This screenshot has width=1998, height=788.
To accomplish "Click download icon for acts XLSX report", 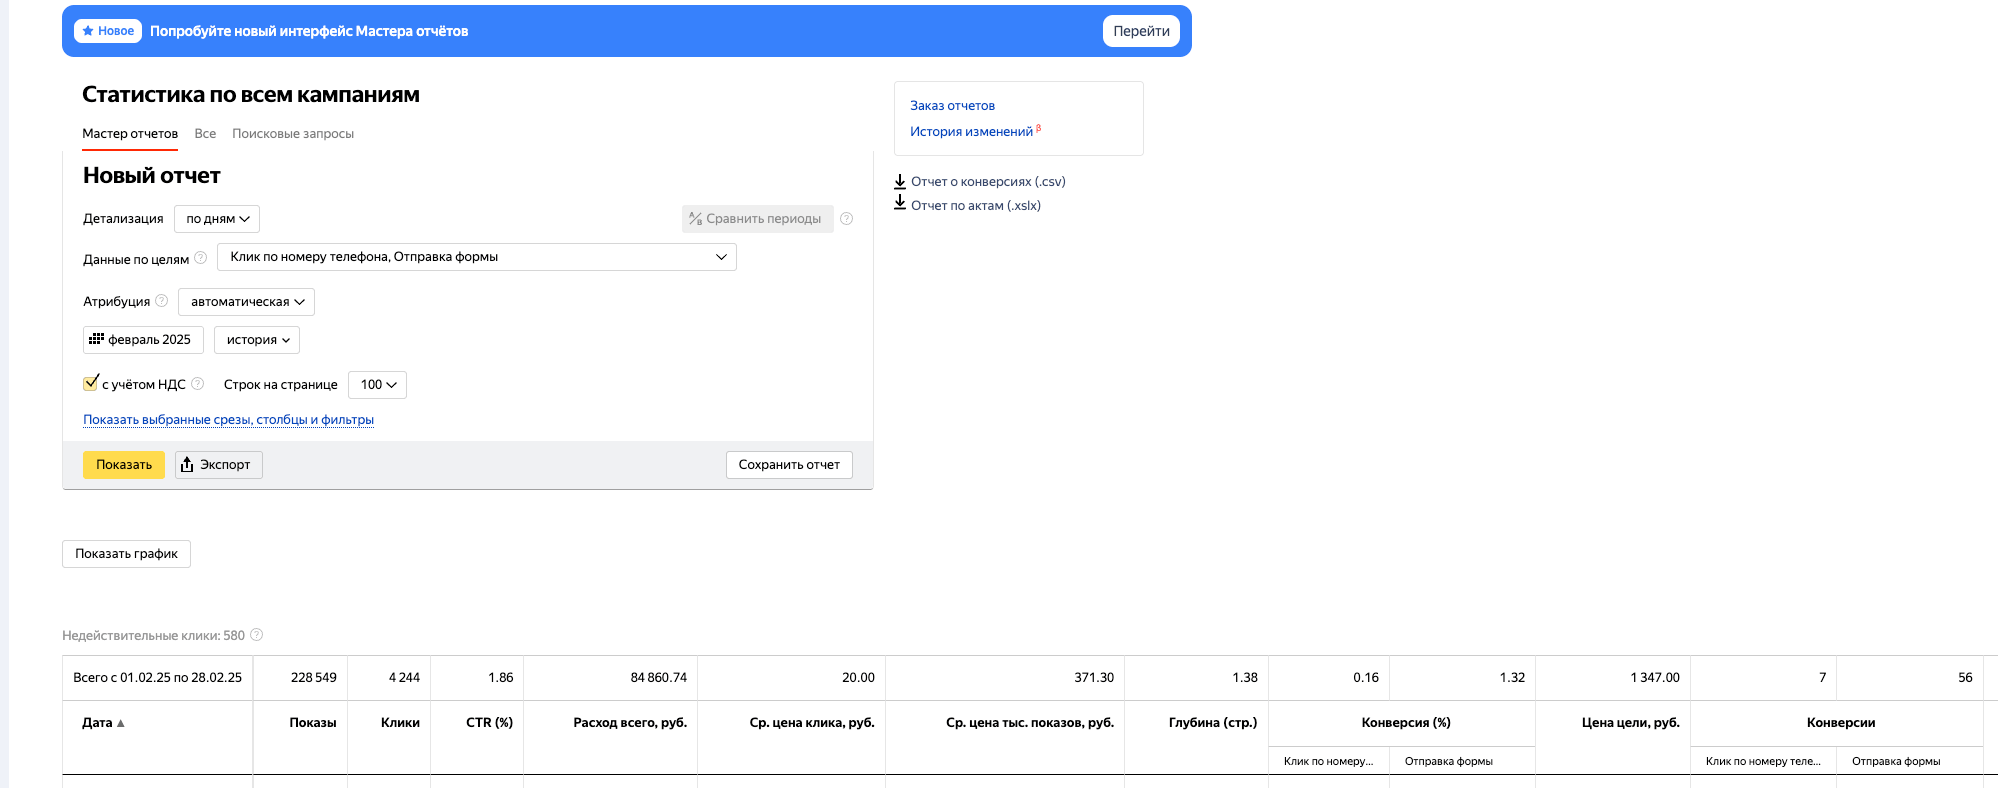I will 900,205.
